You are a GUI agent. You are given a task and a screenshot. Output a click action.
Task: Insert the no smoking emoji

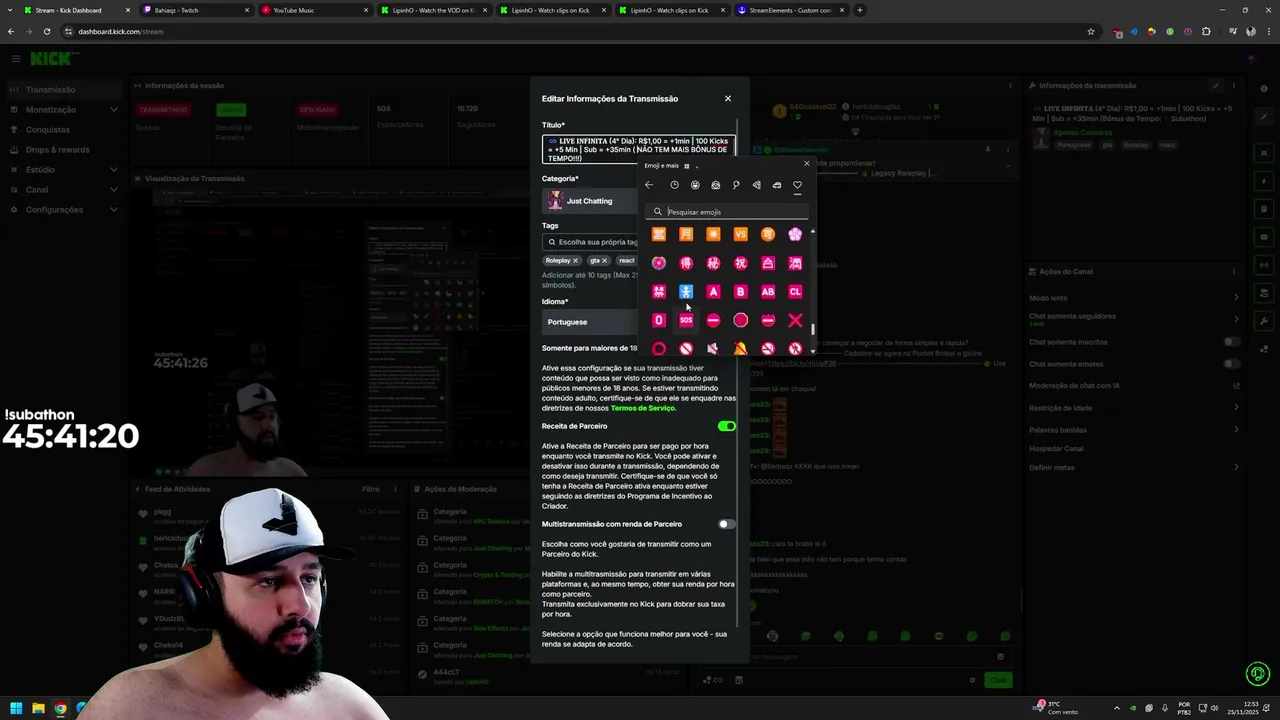[768, 348]
